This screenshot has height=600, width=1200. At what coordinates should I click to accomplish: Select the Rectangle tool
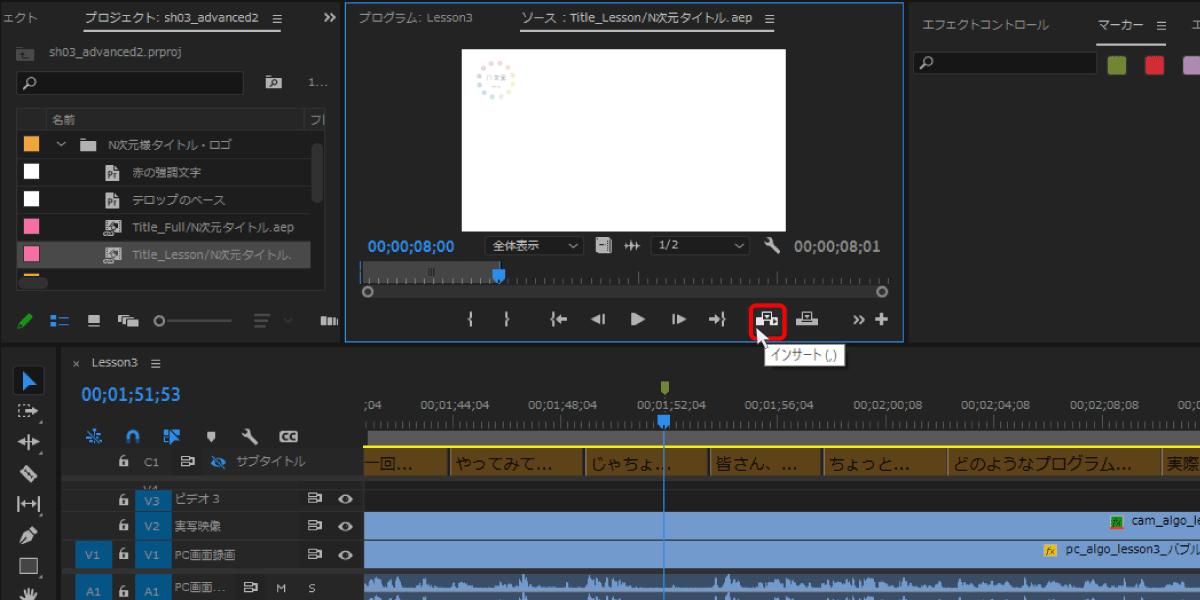click(x=29, y=566)
